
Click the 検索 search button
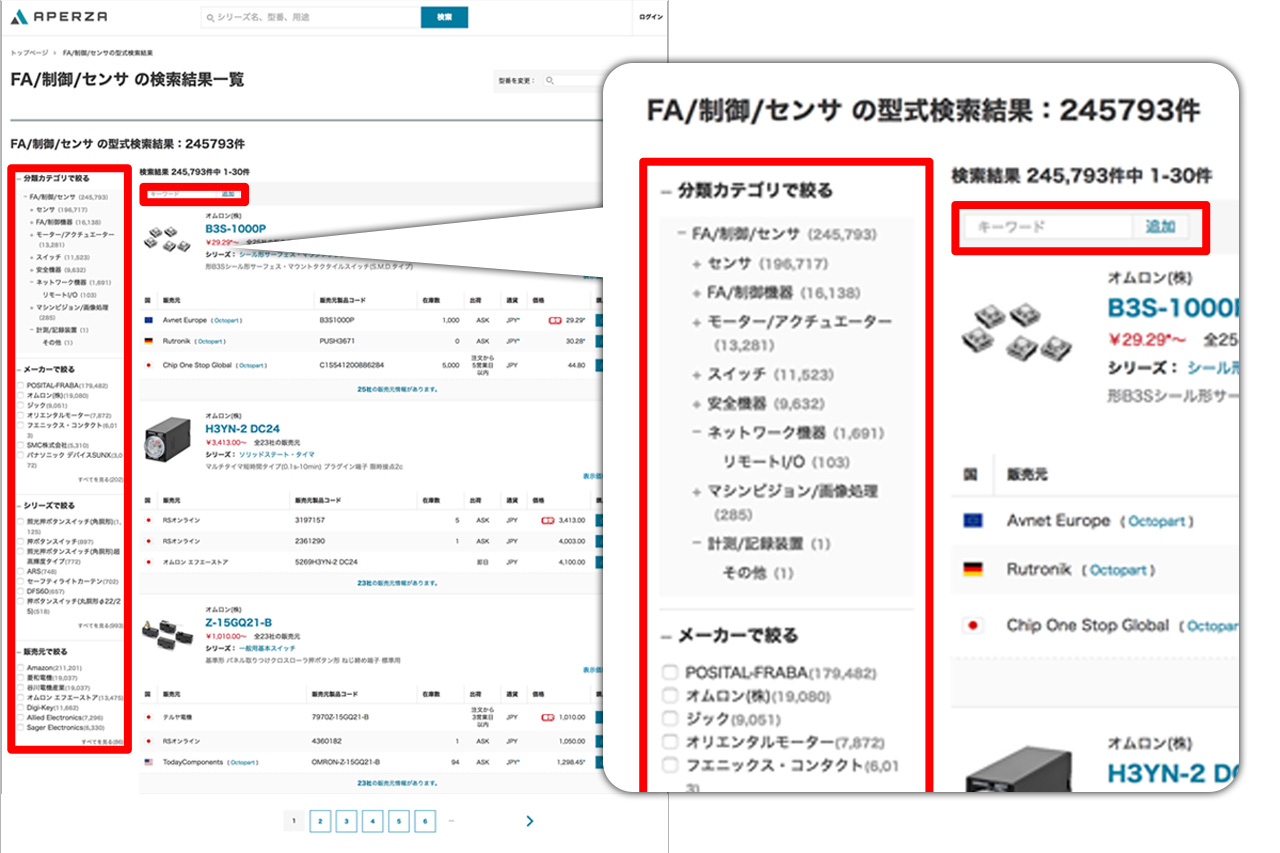click(444, 17)
